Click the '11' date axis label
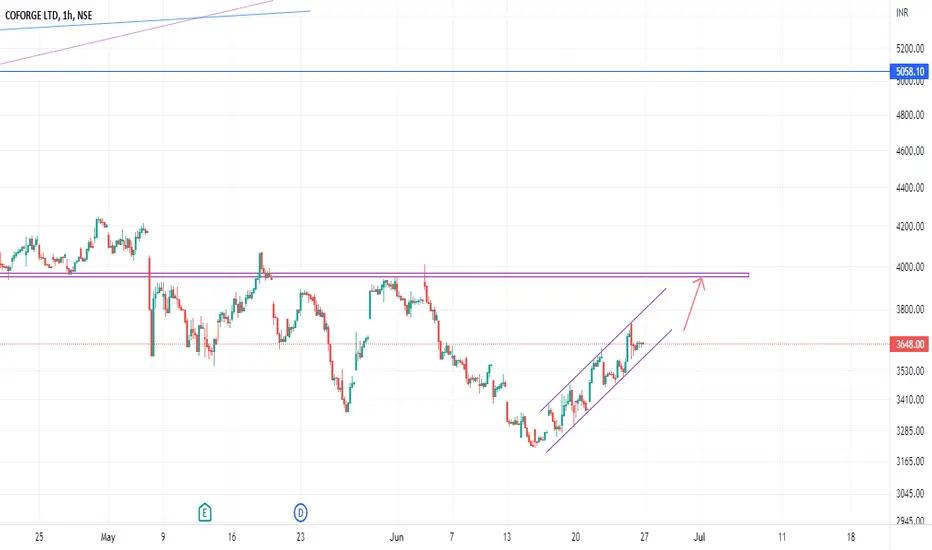The width and height of the screenshot is (932, 550). [x=782, y=537]
